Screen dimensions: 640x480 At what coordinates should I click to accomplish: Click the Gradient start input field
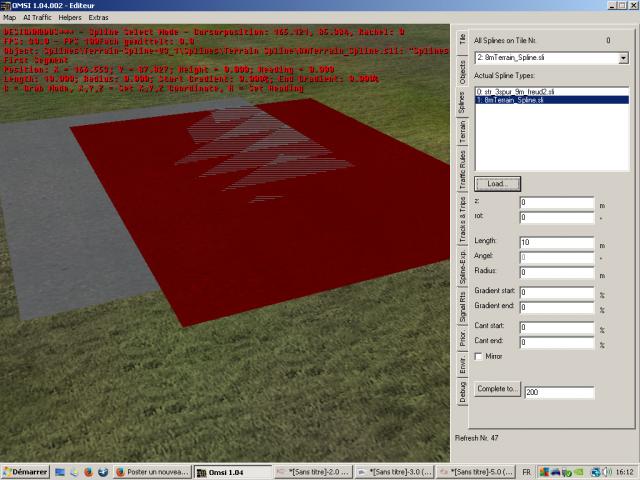click(x=557, y=292)
